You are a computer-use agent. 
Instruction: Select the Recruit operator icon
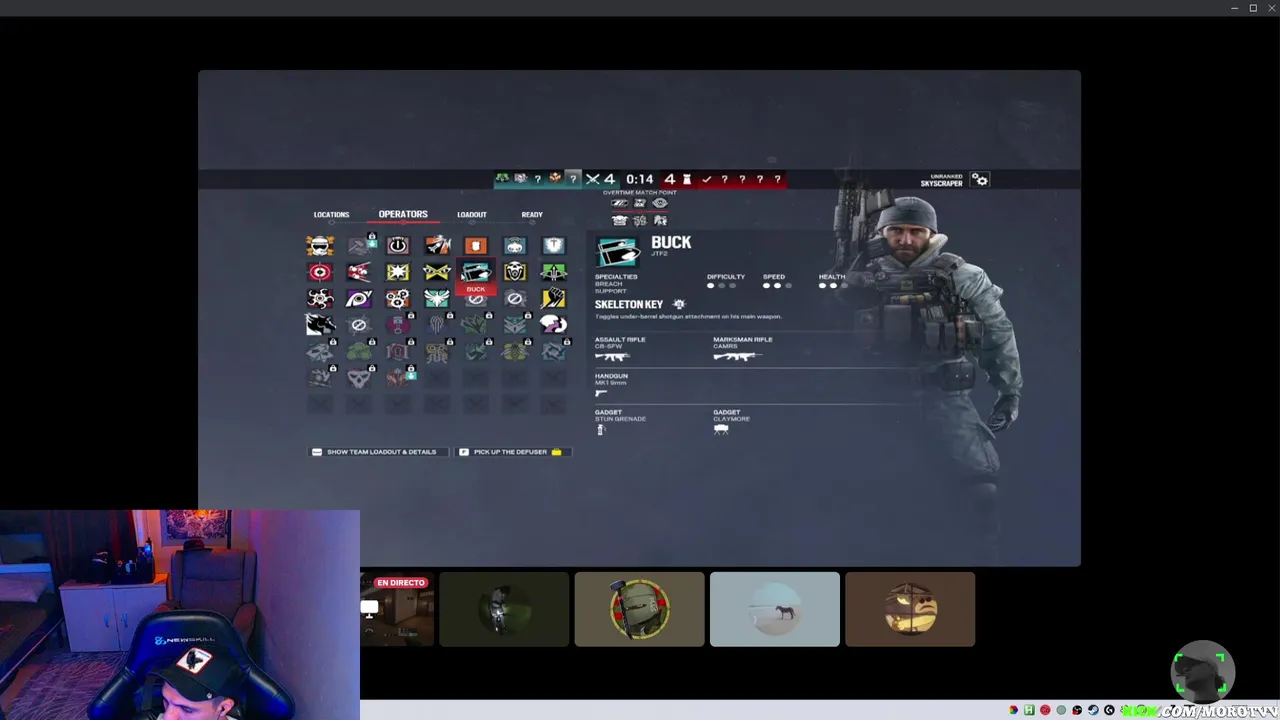click(320, 246)
